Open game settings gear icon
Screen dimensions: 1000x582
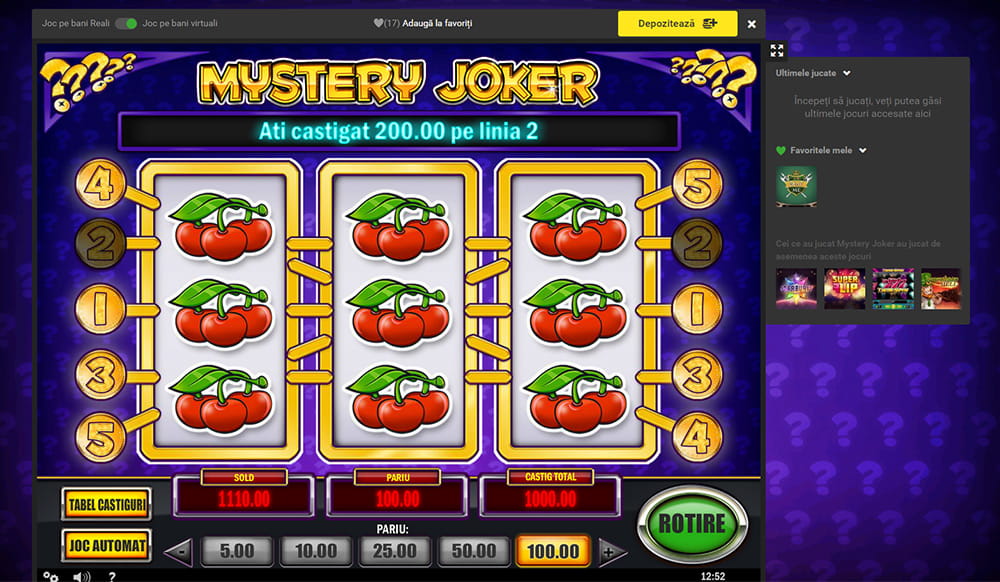click(x=50, y=577)
